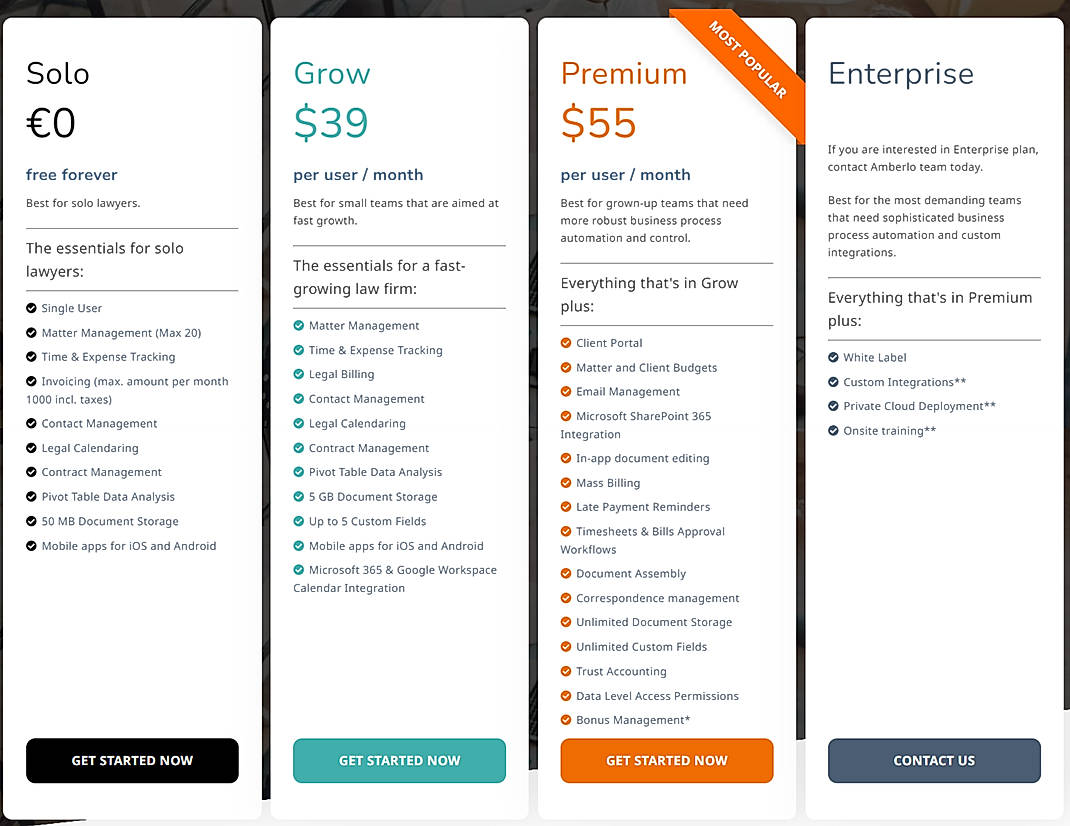Click GET STARTED NOW under the Premium plan

[x=666, y=760]
